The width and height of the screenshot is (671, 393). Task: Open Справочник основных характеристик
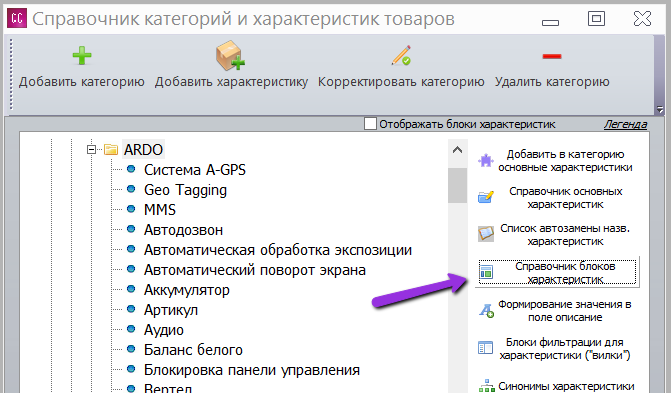565,197
